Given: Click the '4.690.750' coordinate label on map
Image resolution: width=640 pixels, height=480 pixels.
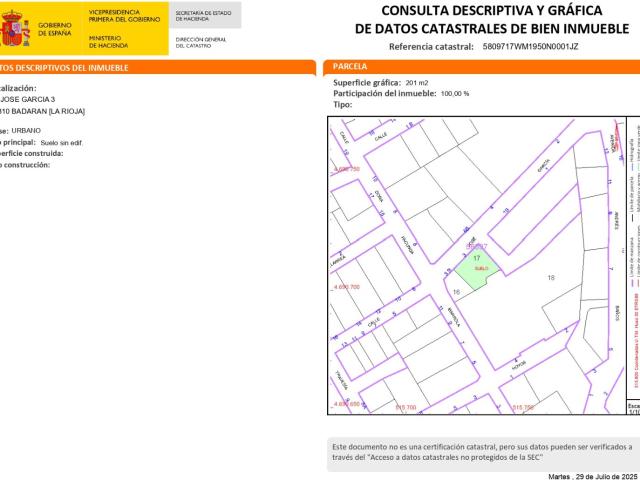Looking at the screenshot, I should click(347, 169).
